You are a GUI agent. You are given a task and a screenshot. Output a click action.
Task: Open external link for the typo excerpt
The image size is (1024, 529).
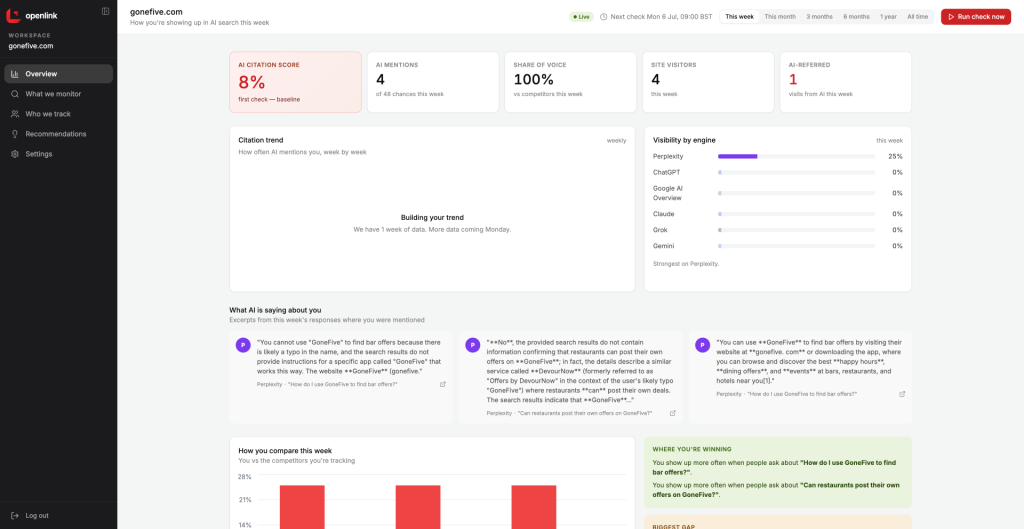pos(443,384)
